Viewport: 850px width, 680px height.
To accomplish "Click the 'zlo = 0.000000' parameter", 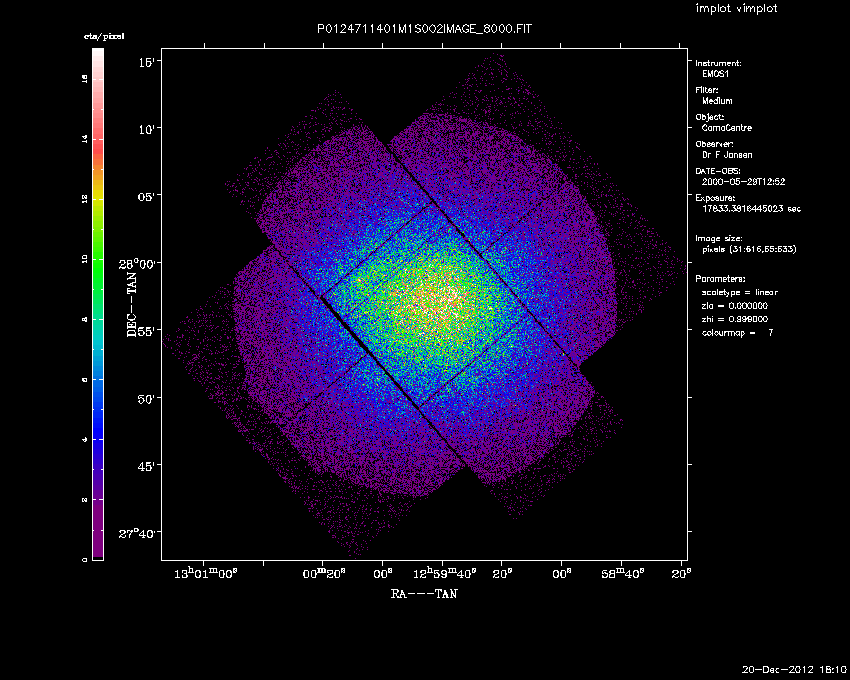I will coord(735,306).
